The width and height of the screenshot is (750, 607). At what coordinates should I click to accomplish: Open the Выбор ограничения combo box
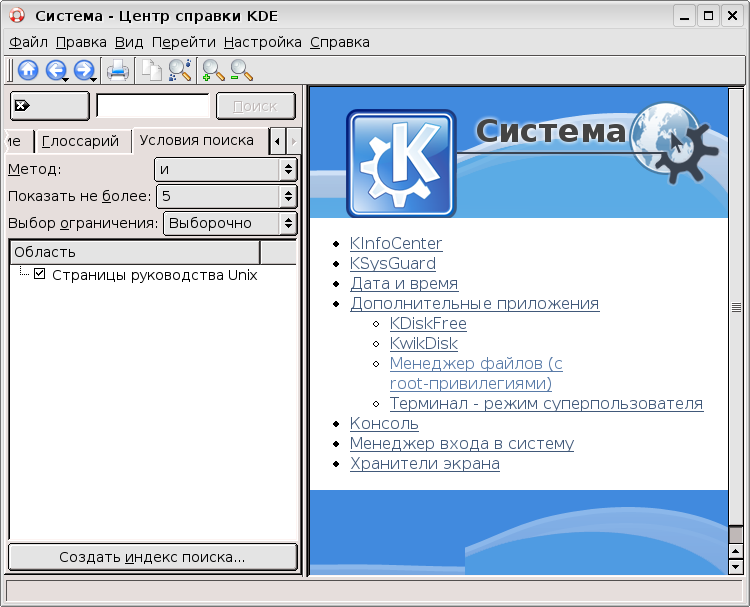[230, 223]
